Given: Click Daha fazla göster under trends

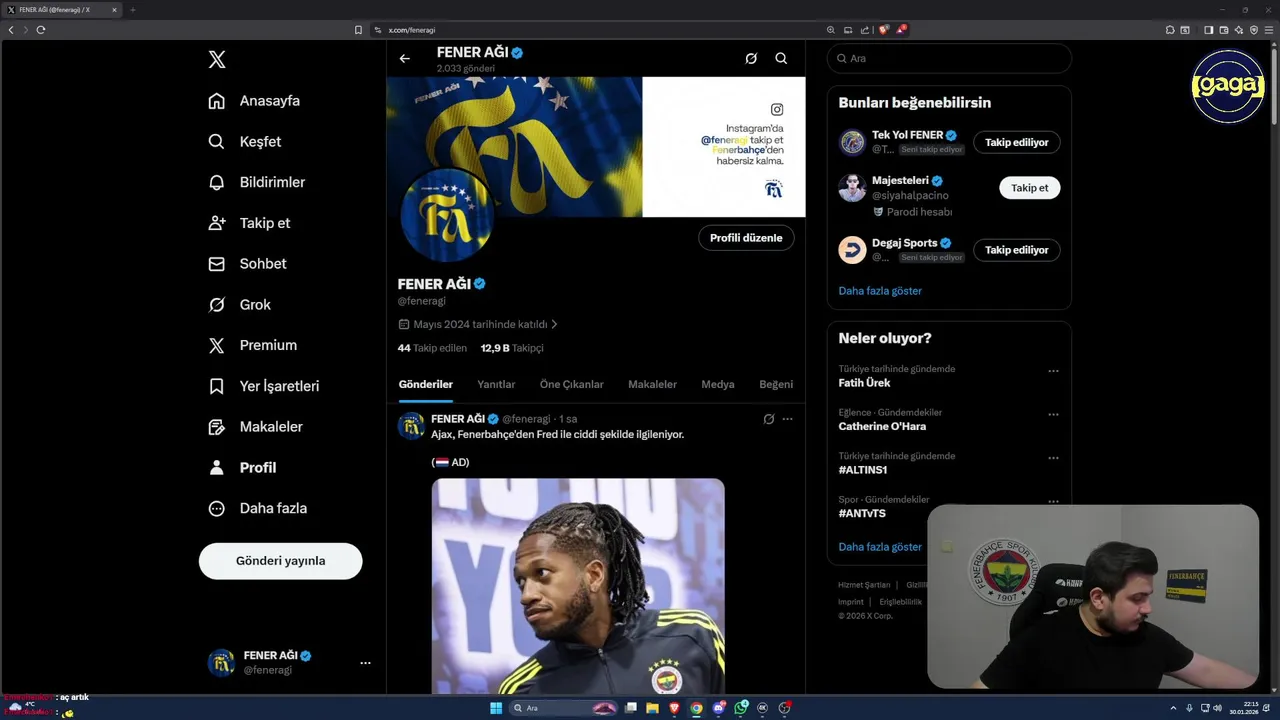Looking at the screenshot, I should [x=880, y=547].
